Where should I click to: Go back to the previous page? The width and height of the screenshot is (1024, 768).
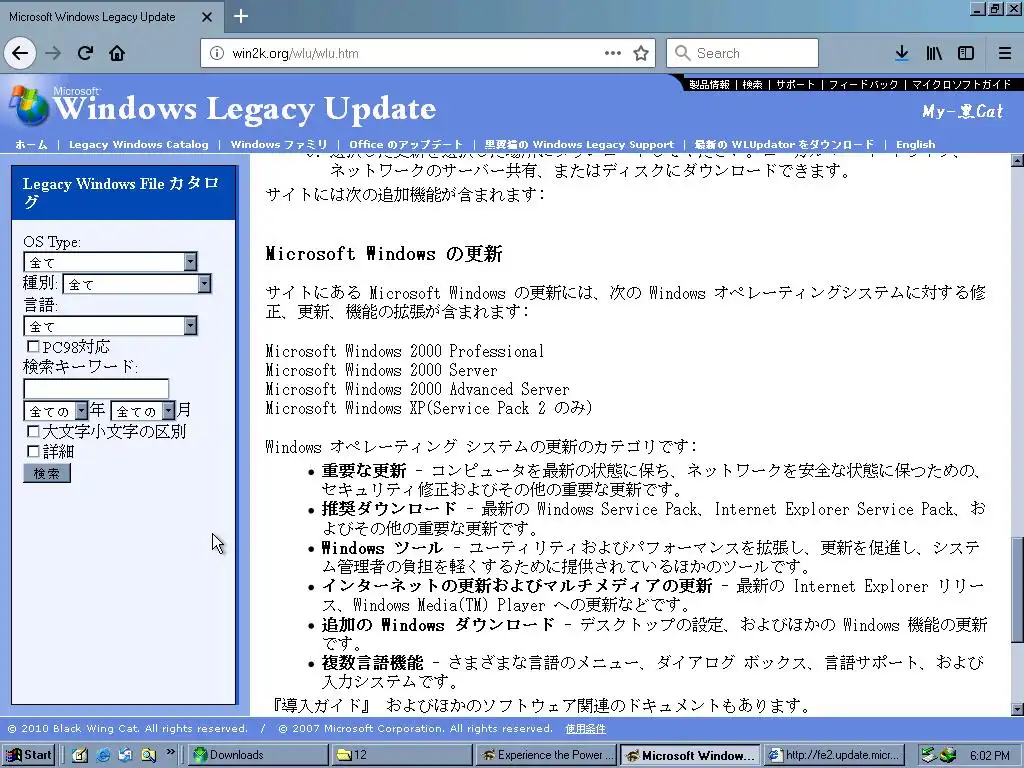(20, 53)
